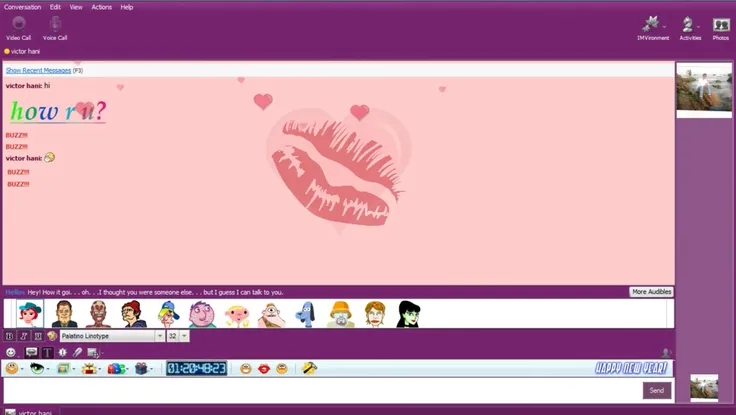Click the gift box plug-in icon
This screenshot has width=736, height=415.
pos(141,369)
